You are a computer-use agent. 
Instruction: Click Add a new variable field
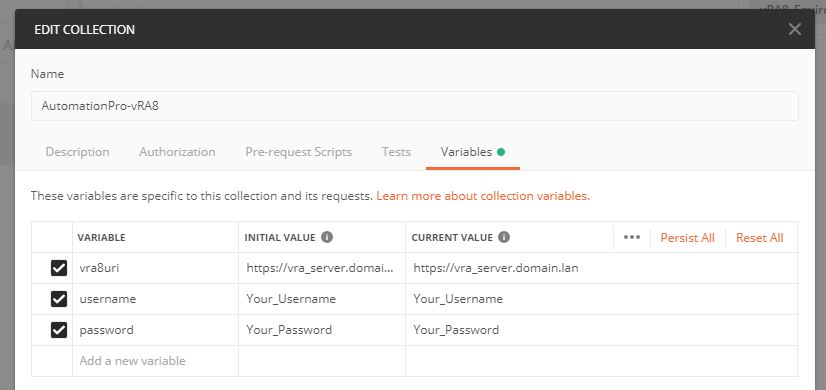pyautogui.click(x=155, y=361)
